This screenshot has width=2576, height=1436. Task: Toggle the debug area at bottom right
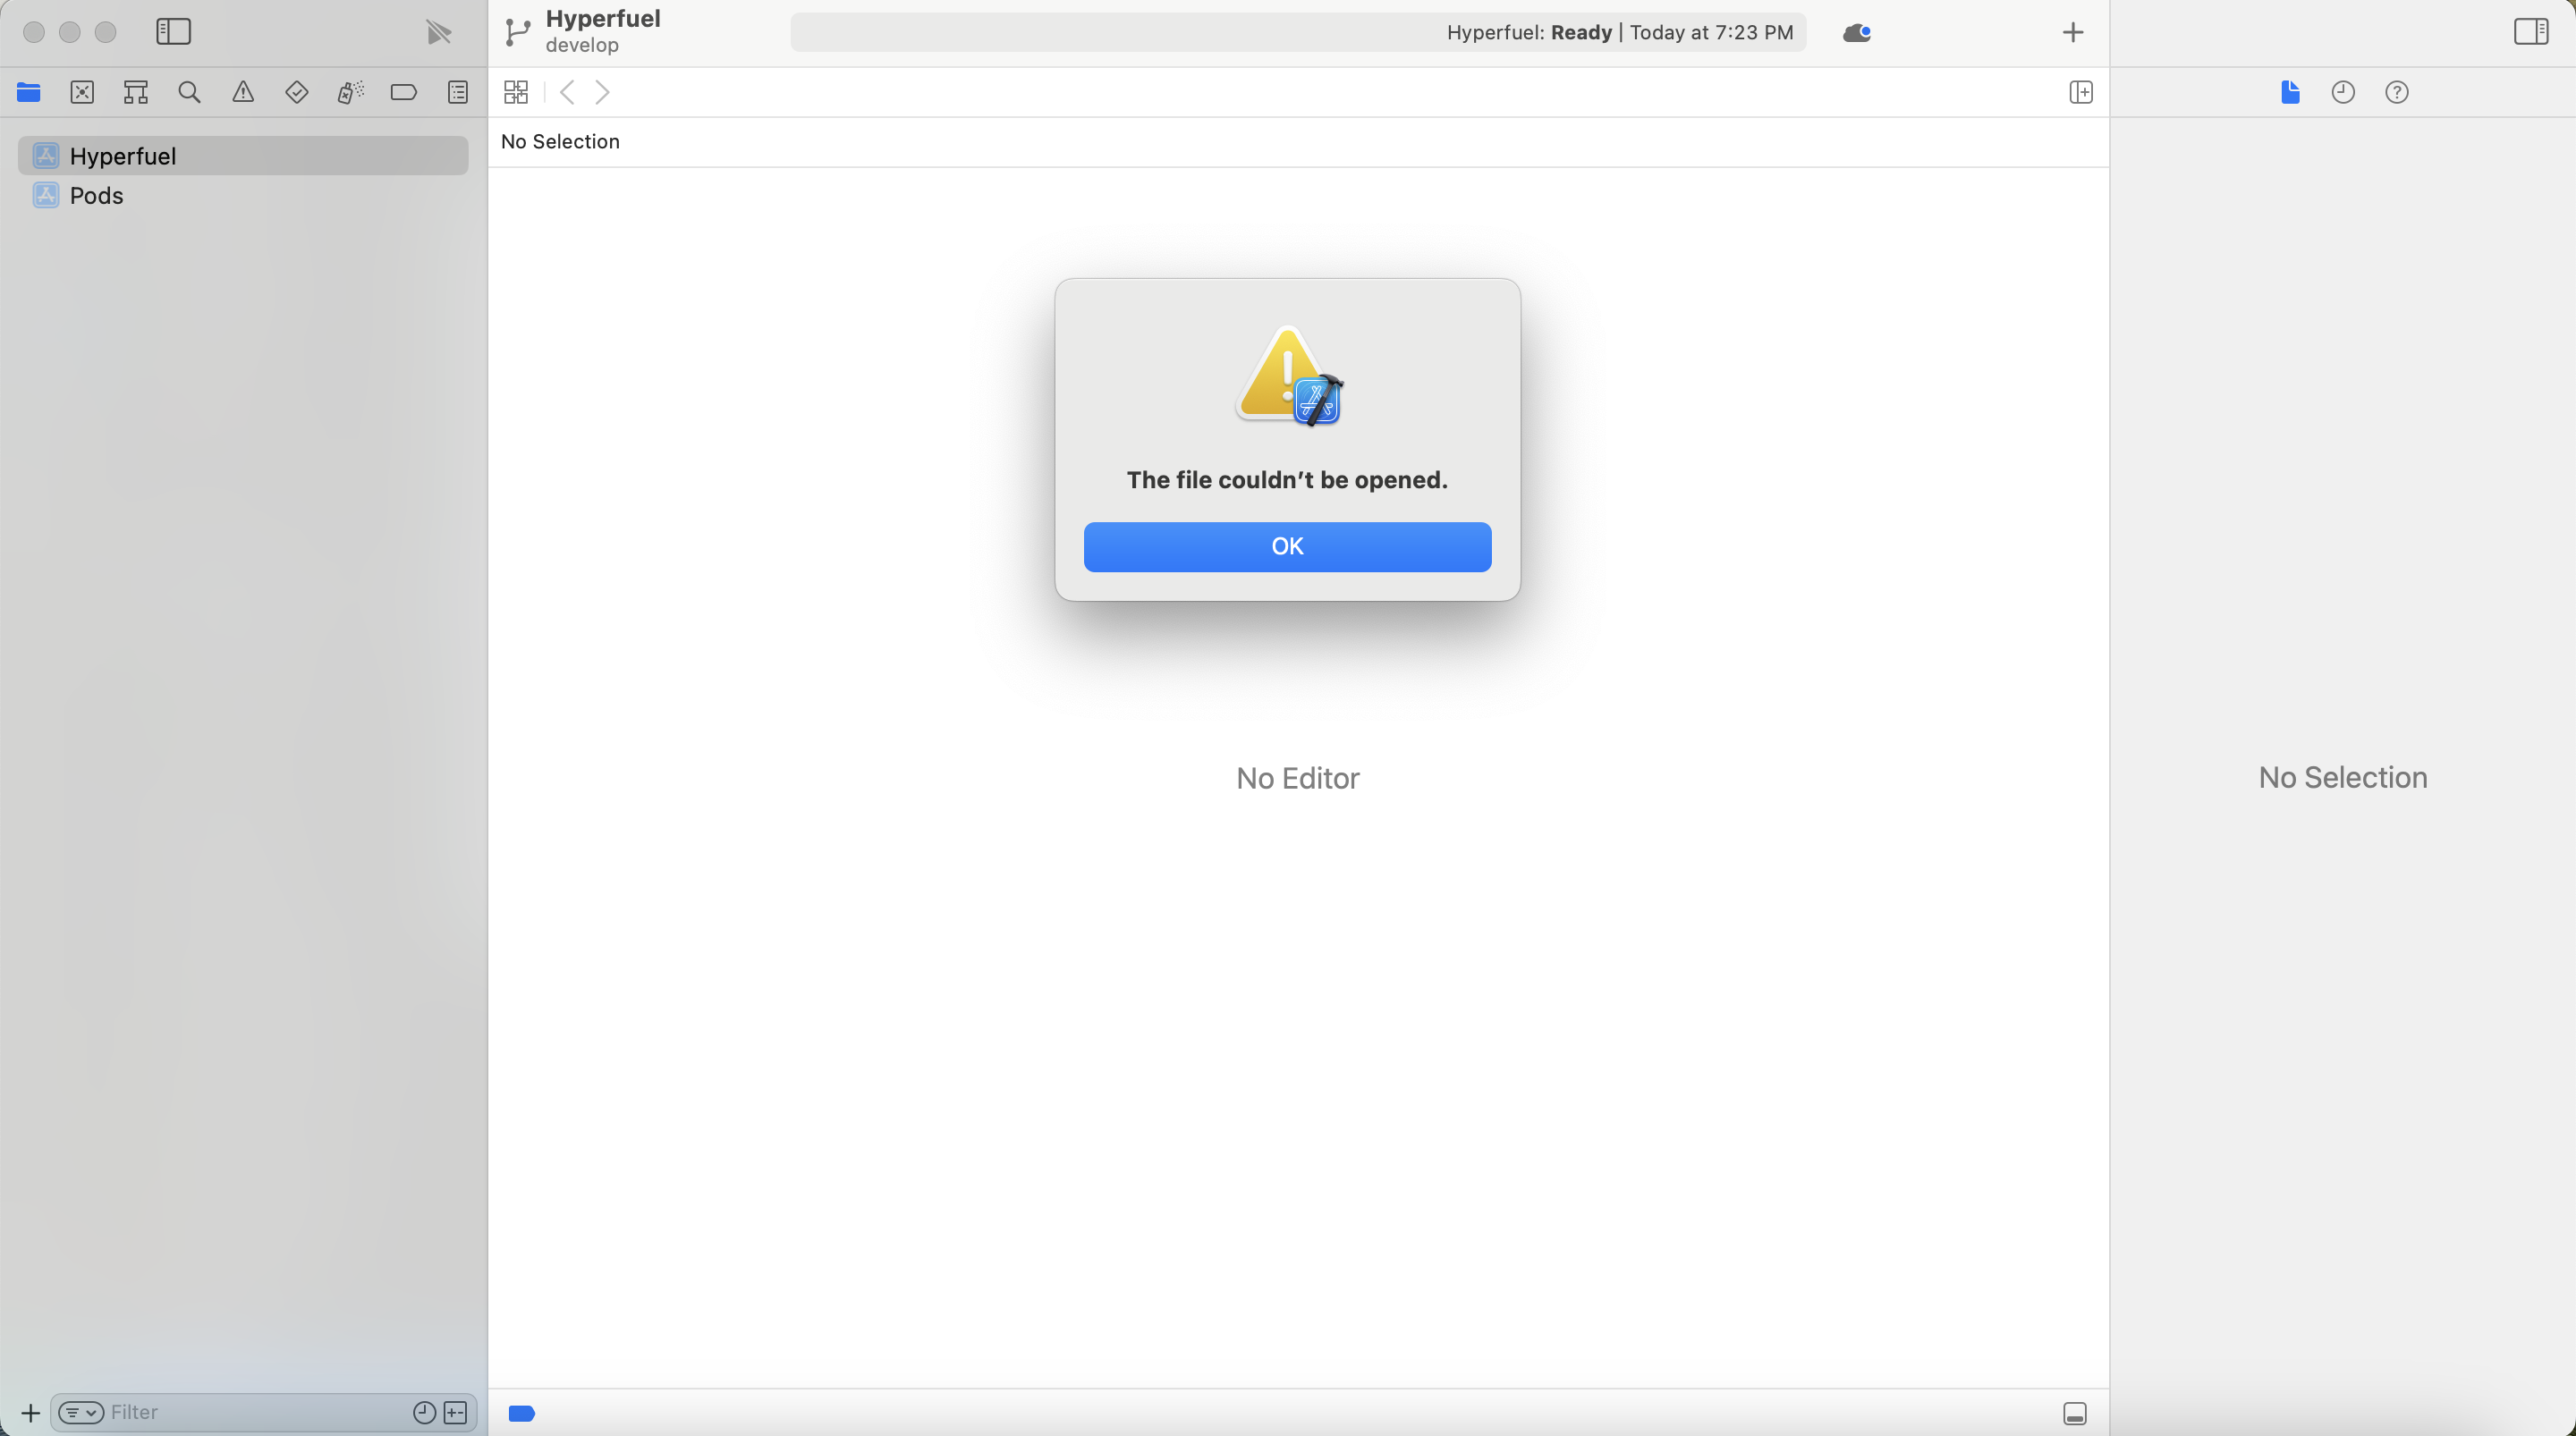[x=2075, y=1413]
